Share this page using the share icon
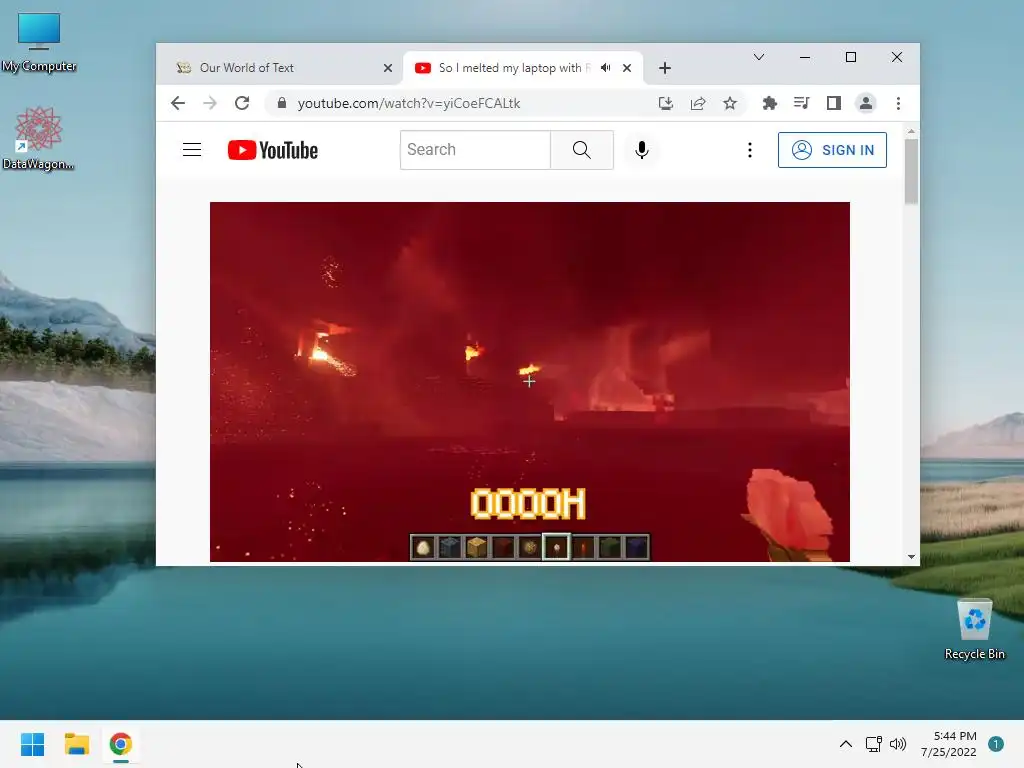 [x=697, y=103]
